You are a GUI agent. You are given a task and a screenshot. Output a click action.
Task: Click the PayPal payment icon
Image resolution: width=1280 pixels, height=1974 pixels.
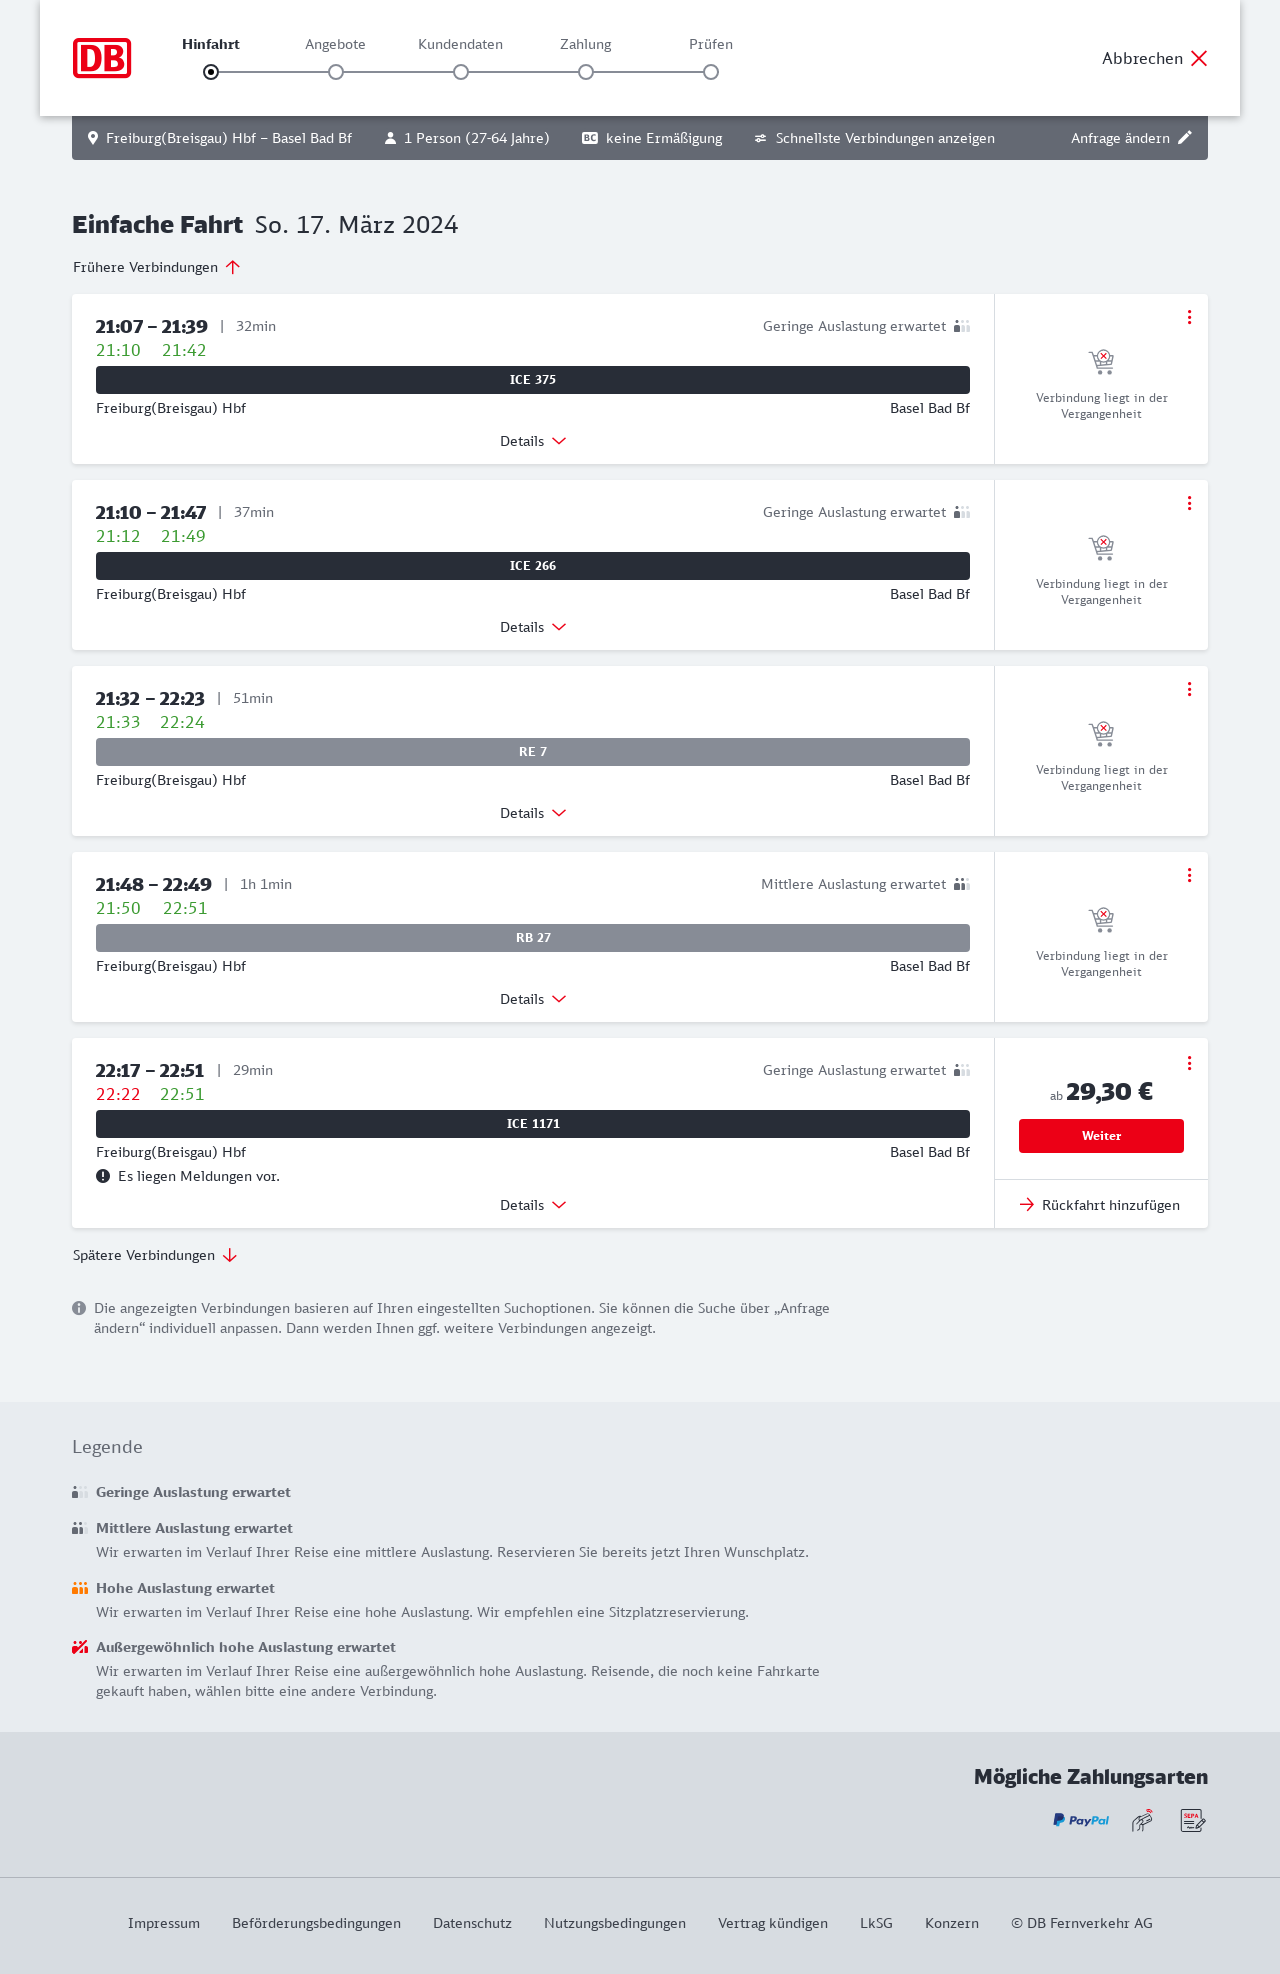(x=1081, y=1820)
